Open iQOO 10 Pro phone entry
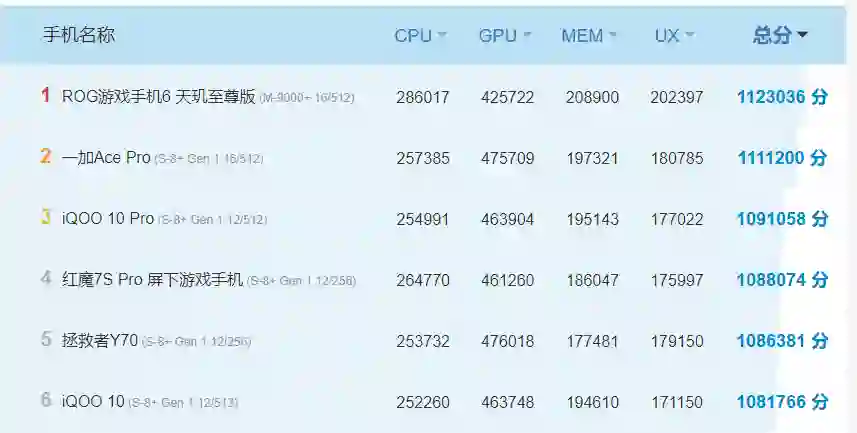Screen dimensions: 857x433 (108, 219)
